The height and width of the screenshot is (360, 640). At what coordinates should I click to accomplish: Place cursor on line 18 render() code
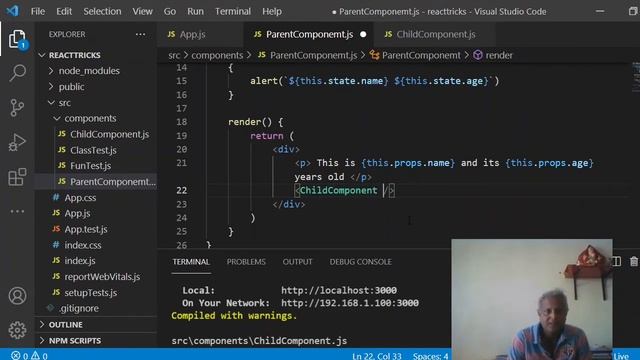point(256,122)
